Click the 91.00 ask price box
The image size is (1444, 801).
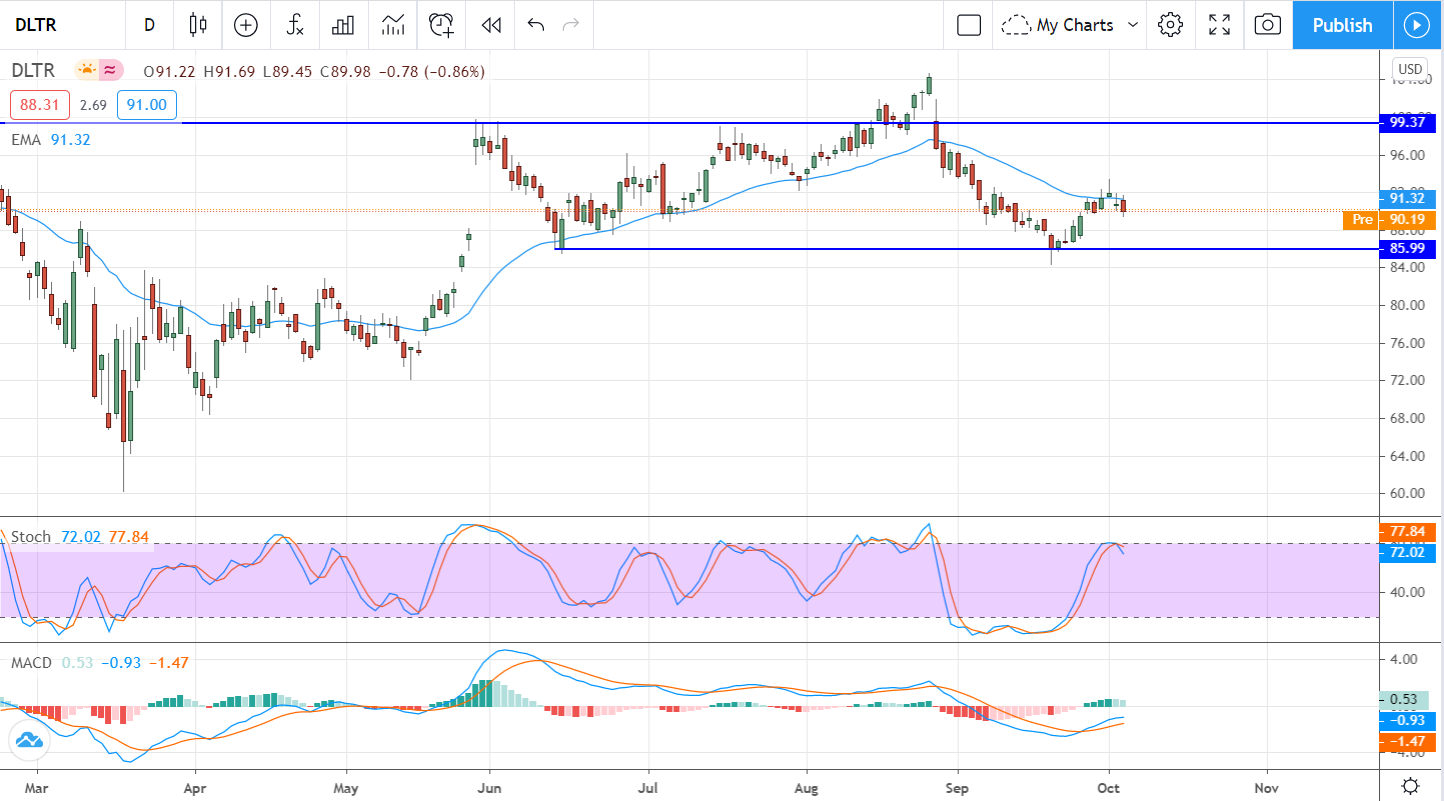pos(146,104)
